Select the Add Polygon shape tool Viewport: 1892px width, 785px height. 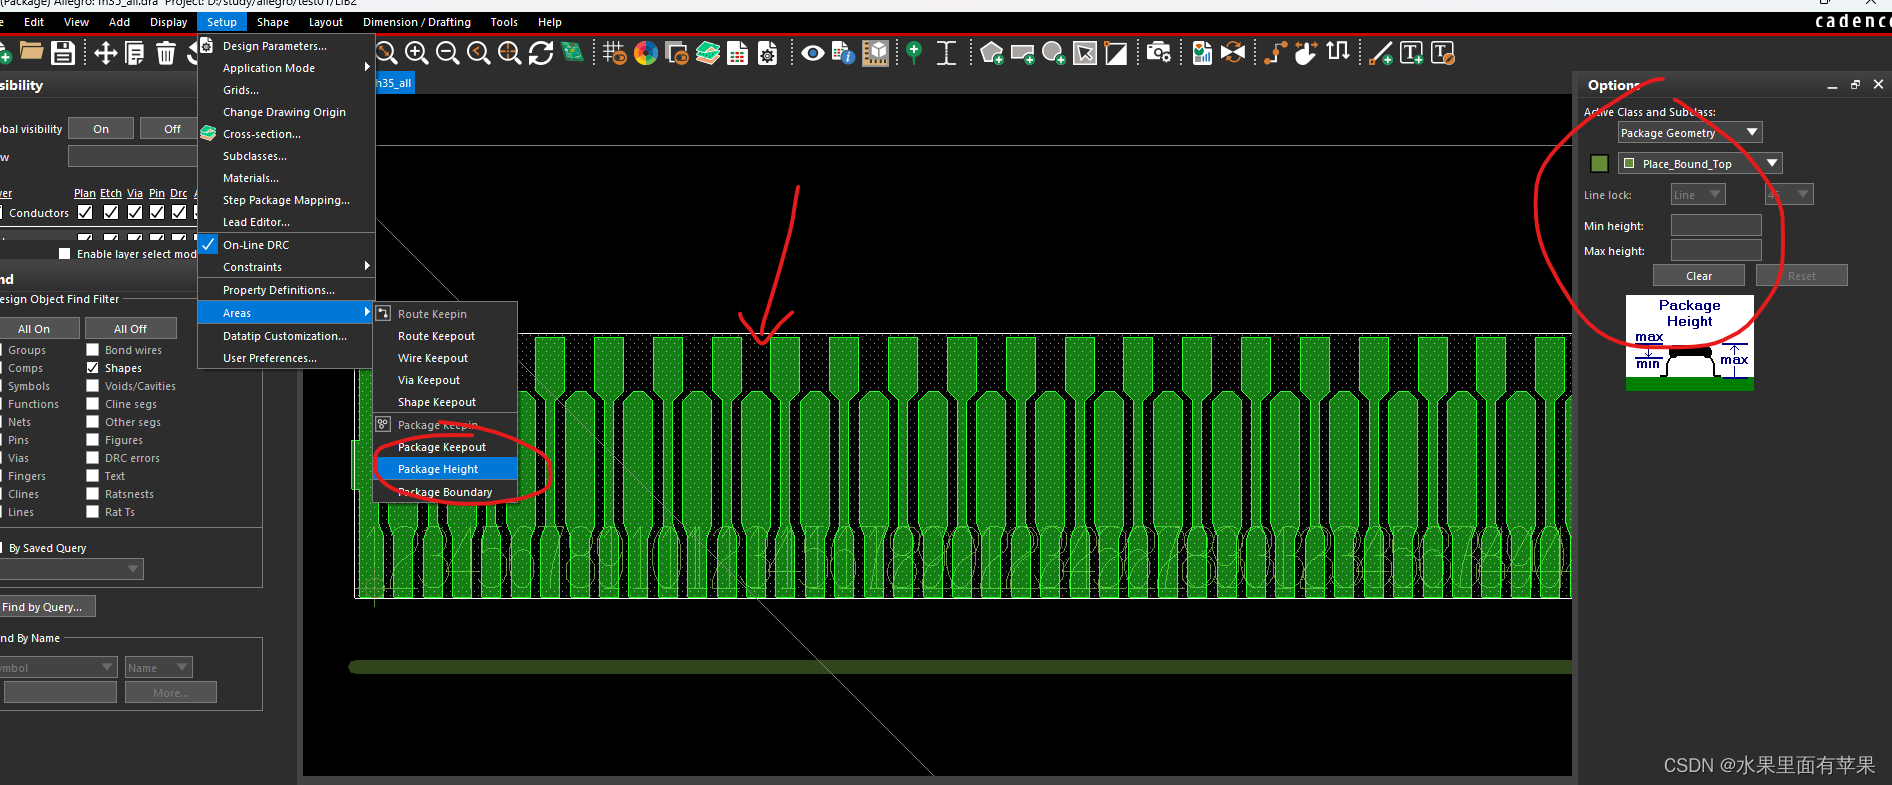(991, 53)
